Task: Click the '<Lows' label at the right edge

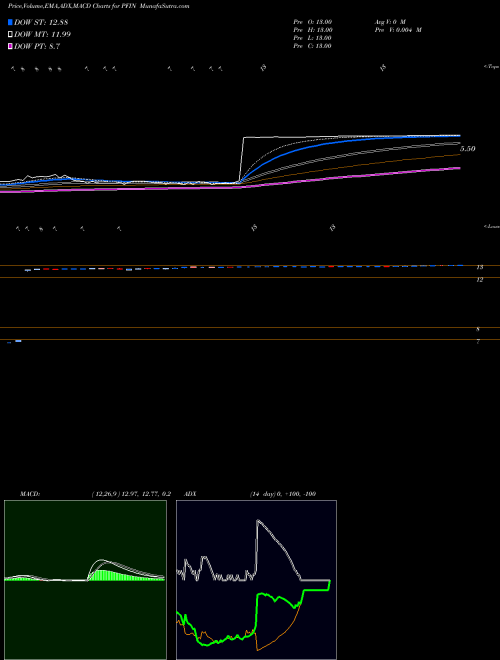Action: pyautogui.click(x=492, y=226)
